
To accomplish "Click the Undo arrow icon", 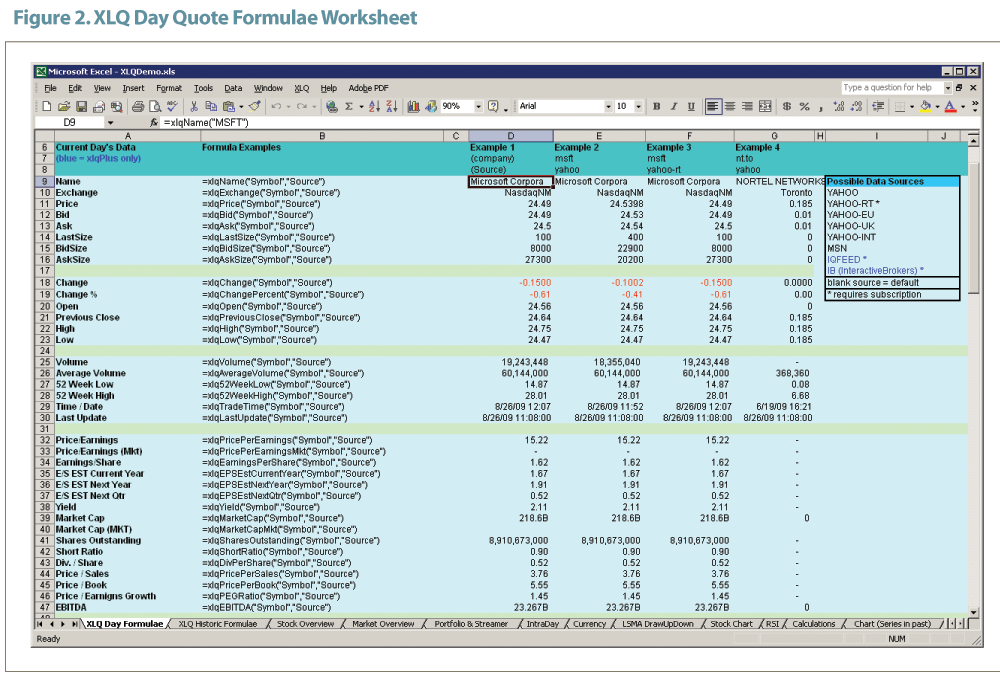I will point(276,107).
